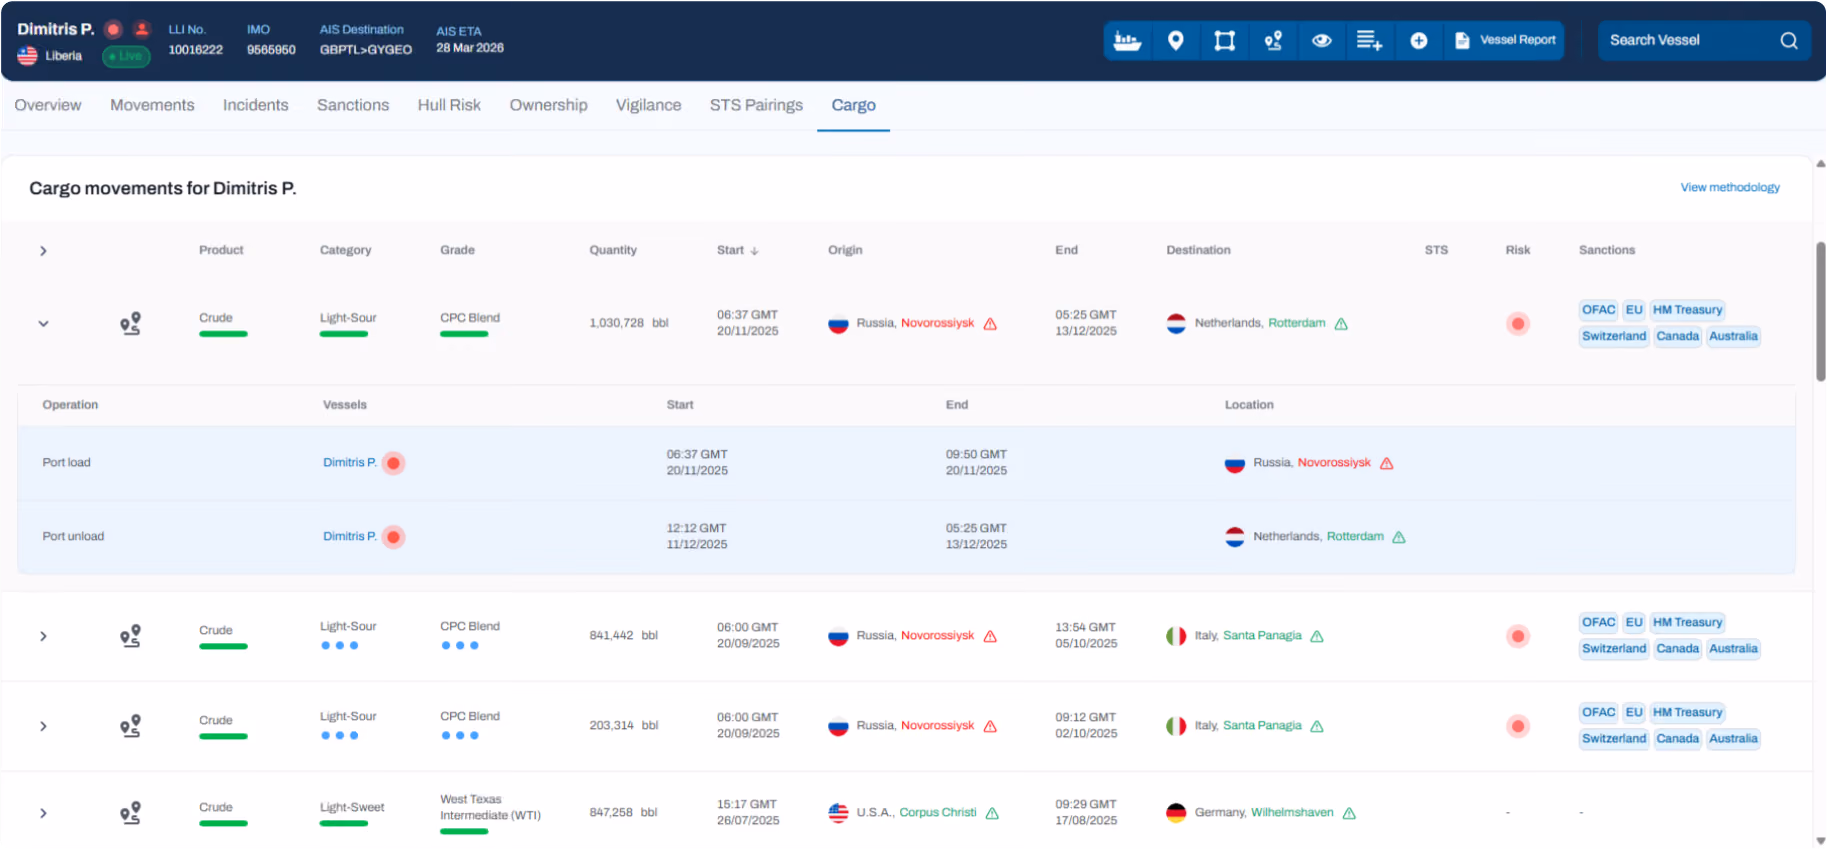Screen dimensions: 1827x849
Task: Click the map location pin icon in the toolbar
Action: coord(1176,41)
